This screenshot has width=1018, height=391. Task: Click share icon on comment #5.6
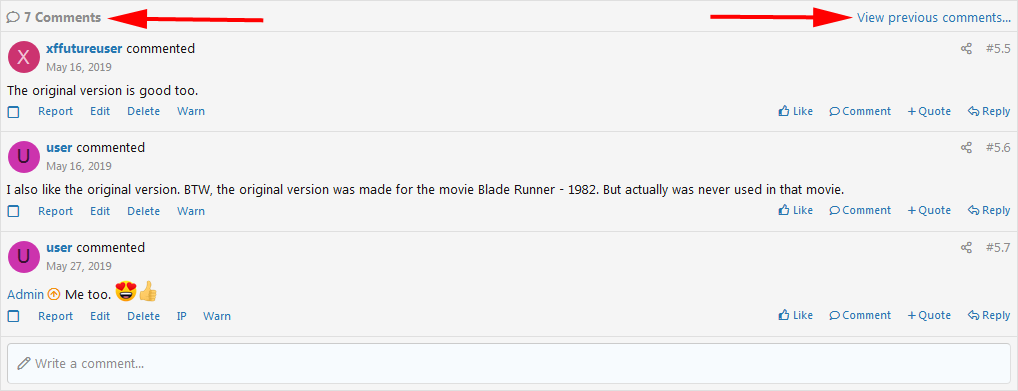(x=966, y=148)
